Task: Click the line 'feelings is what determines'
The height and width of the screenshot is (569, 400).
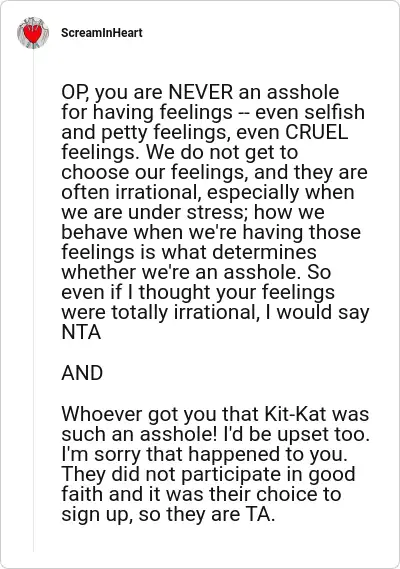Action: click(x=189, y=252)
